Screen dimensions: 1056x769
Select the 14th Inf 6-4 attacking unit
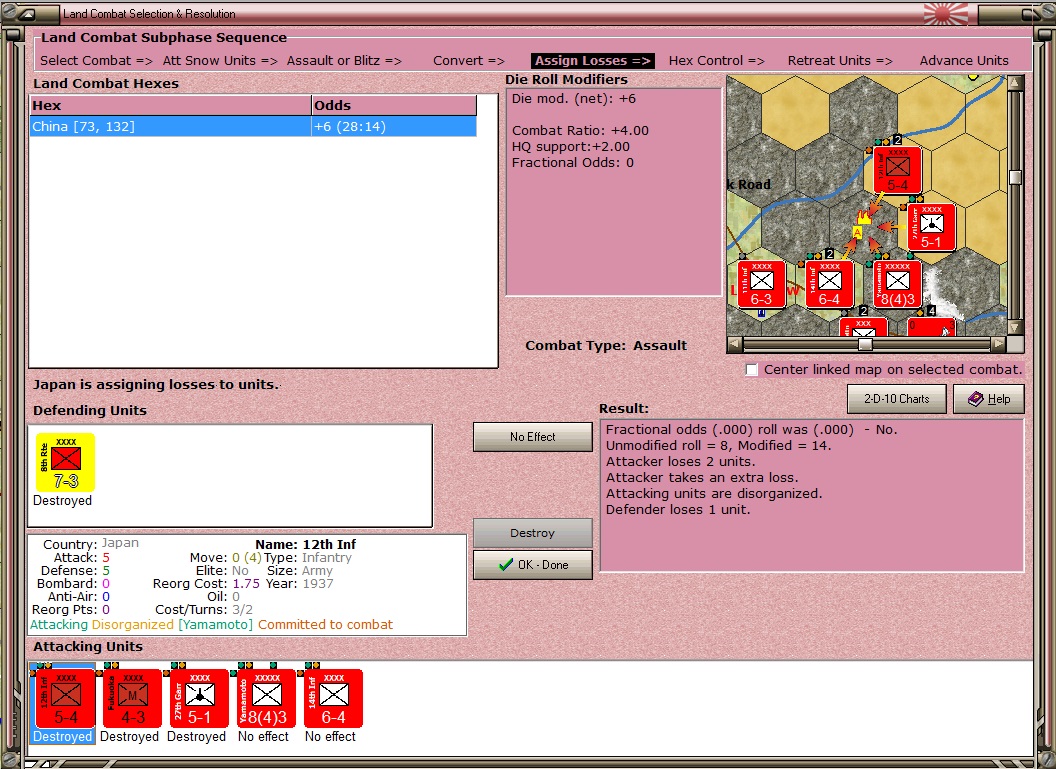(333, 698)
